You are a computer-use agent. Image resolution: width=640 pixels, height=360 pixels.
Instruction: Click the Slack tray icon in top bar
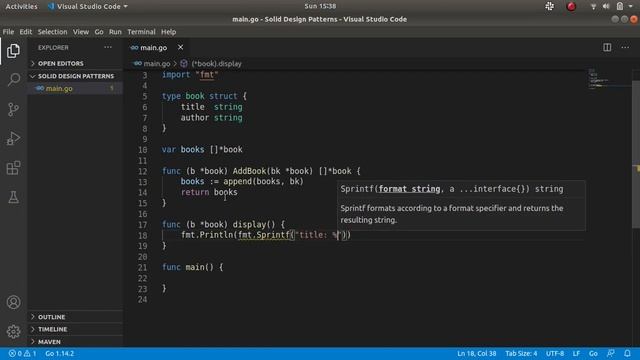tap(550, 6)
